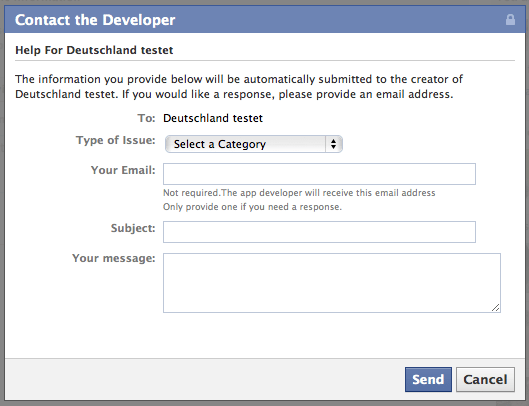
Task: Click into the Subject text field
Action: click(319, 232)
